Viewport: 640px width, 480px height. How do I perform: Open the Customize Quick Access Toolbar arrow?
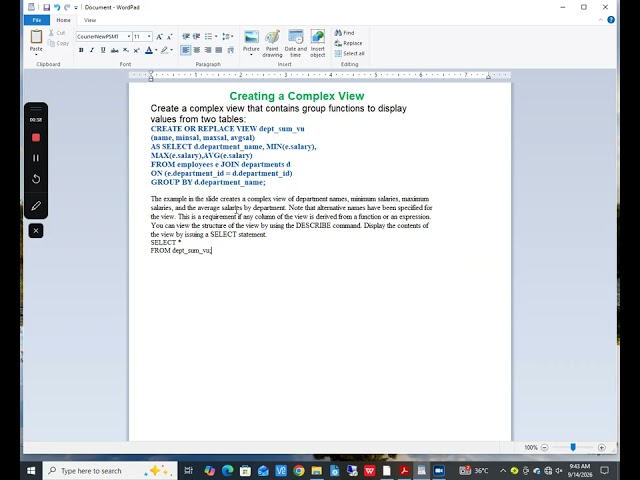point(76,8)
